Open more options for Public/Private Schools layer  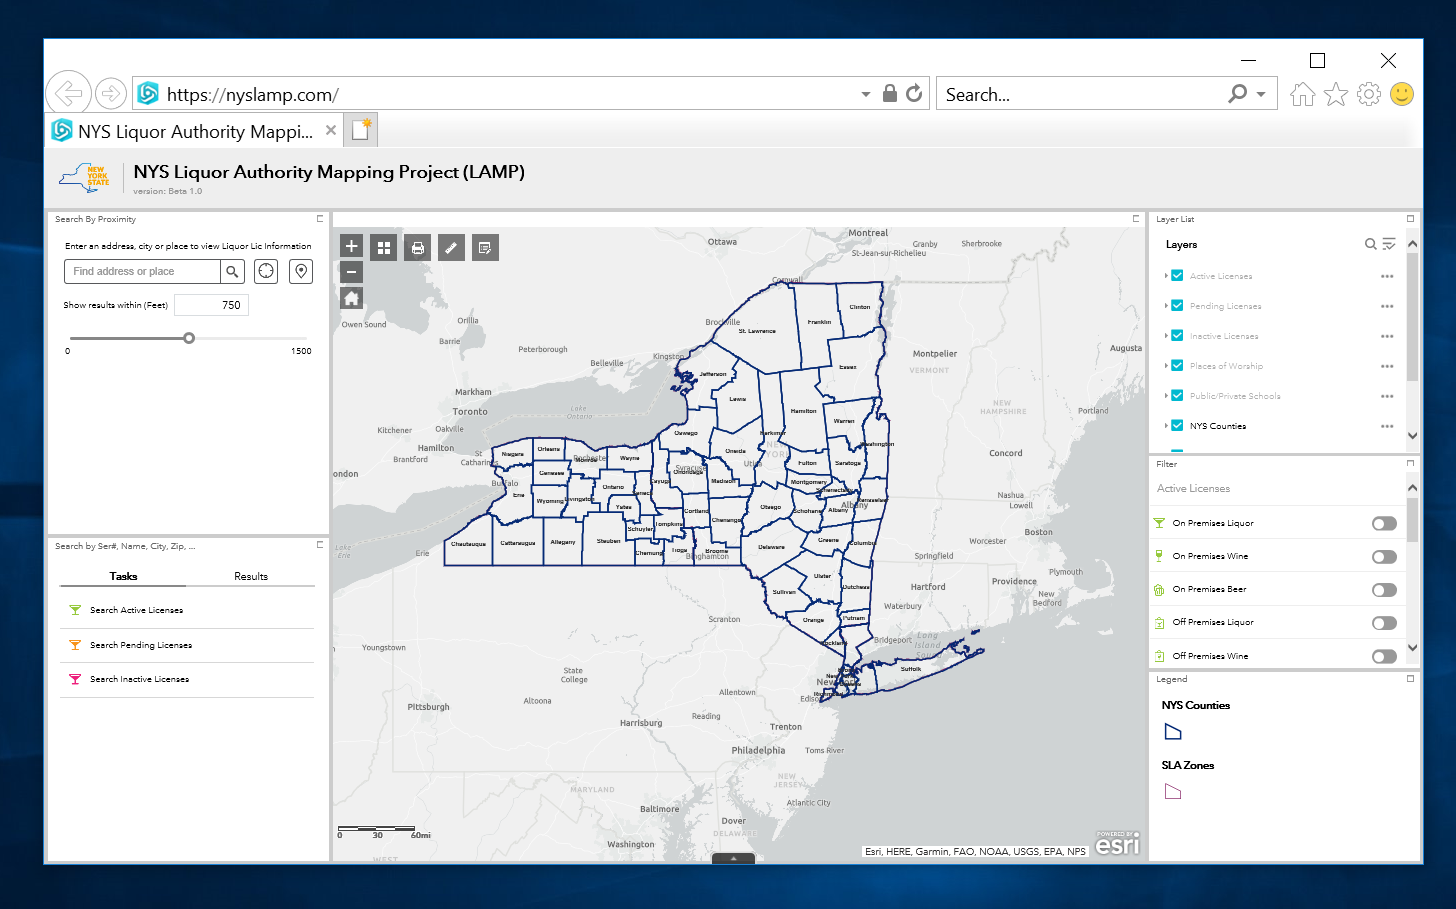click(1387, 396)
